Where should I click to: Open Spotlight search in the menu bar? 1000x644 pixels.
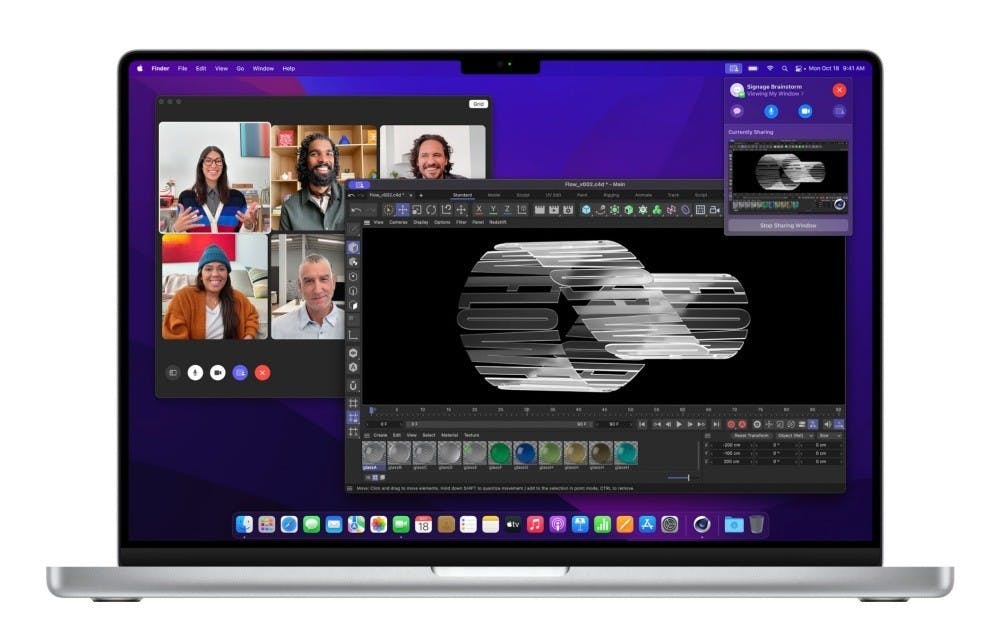pyautogui.click(x=784, y=68)
